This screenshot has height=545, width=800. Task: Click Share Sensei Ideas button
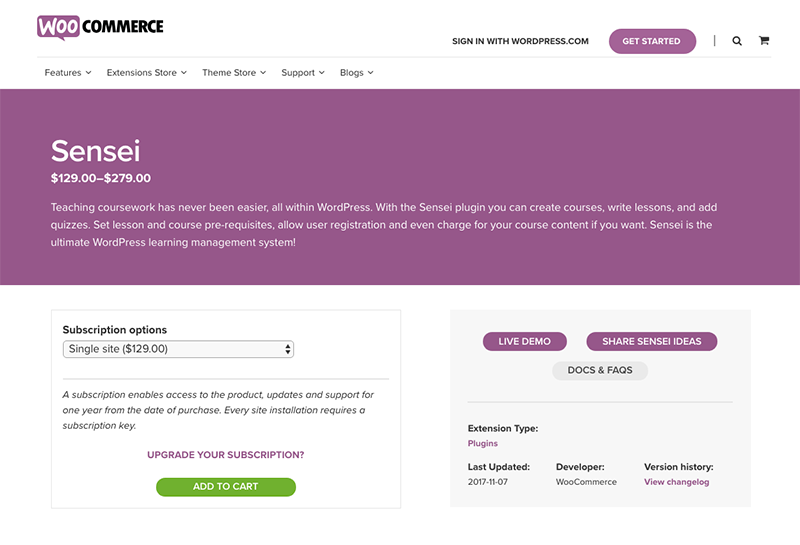tap(651, 341)
